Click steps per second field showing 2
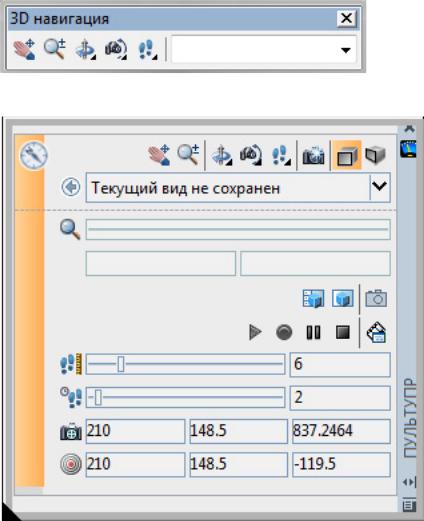This screenshot has height=521, width=424. pyautogui.click(x=340, y=398)
